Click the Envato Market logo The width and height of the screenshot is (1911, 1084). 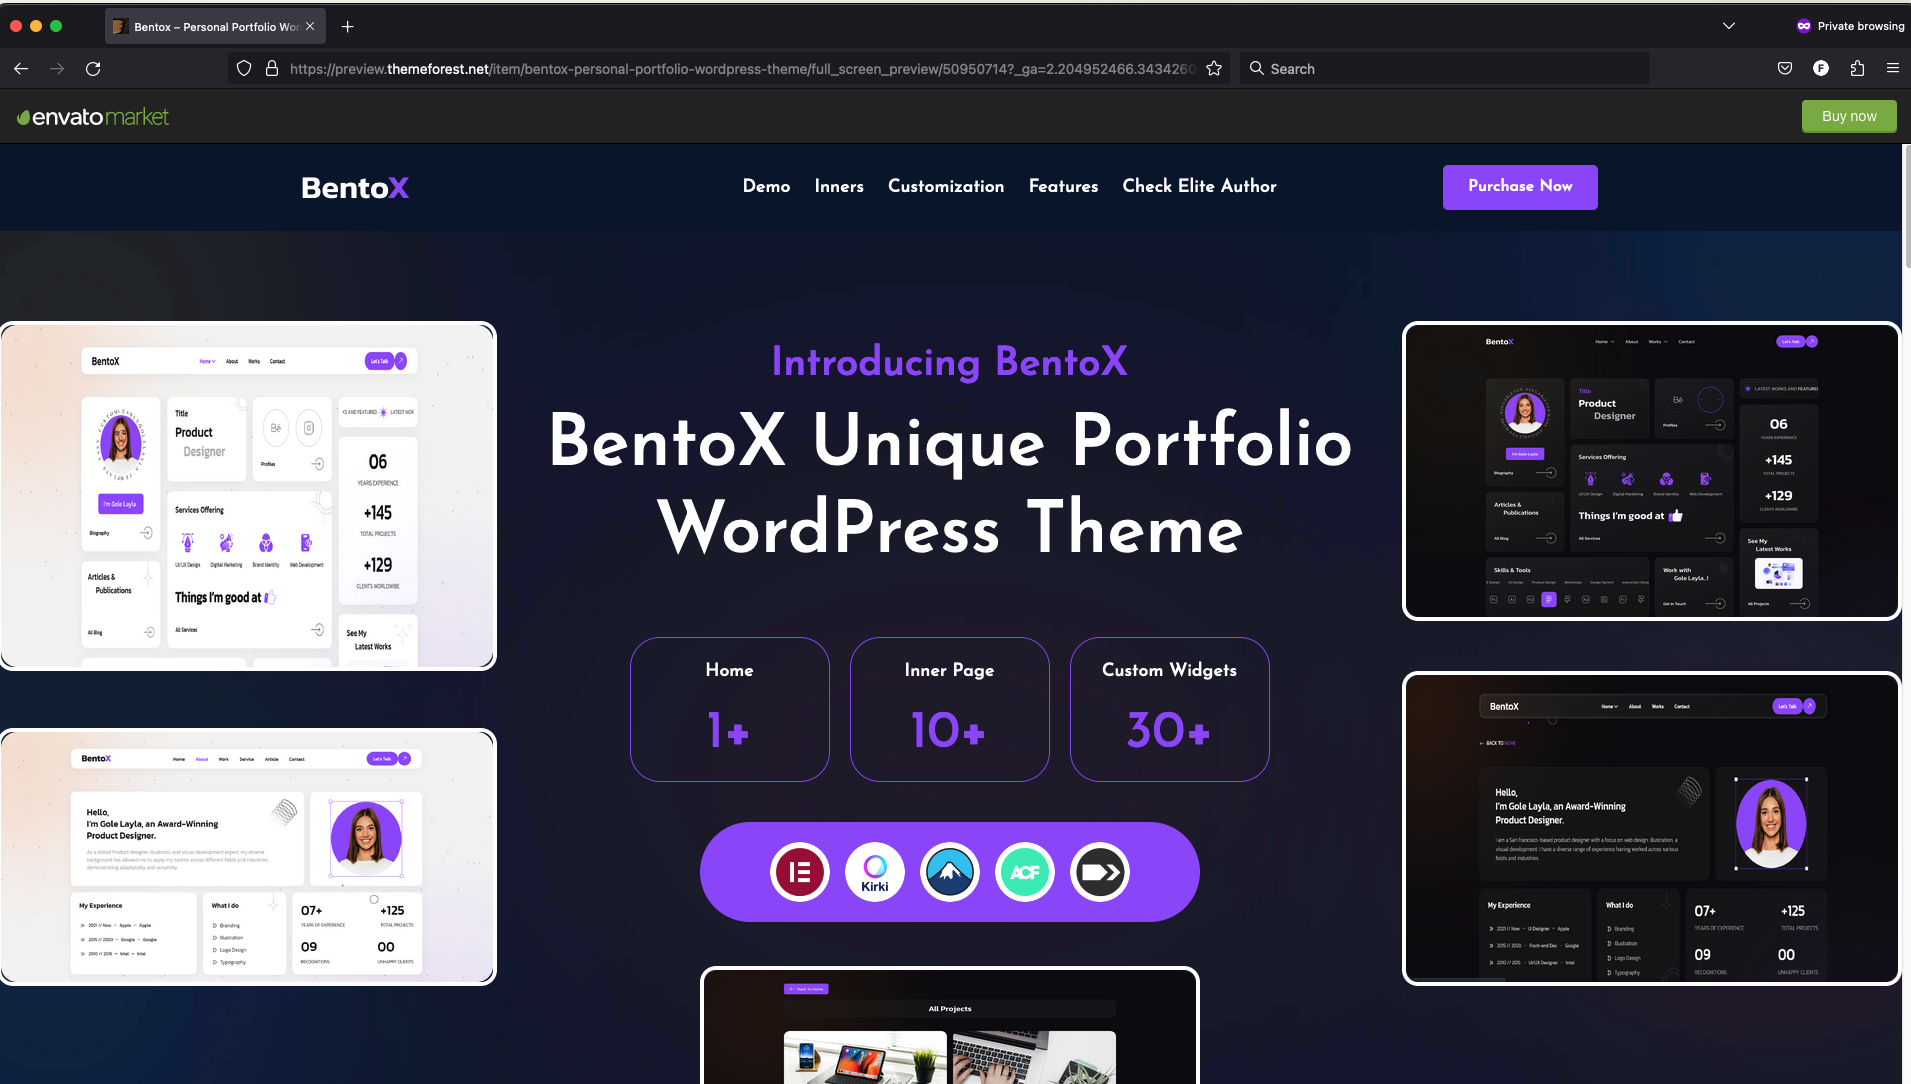click(x=93, y=117)
